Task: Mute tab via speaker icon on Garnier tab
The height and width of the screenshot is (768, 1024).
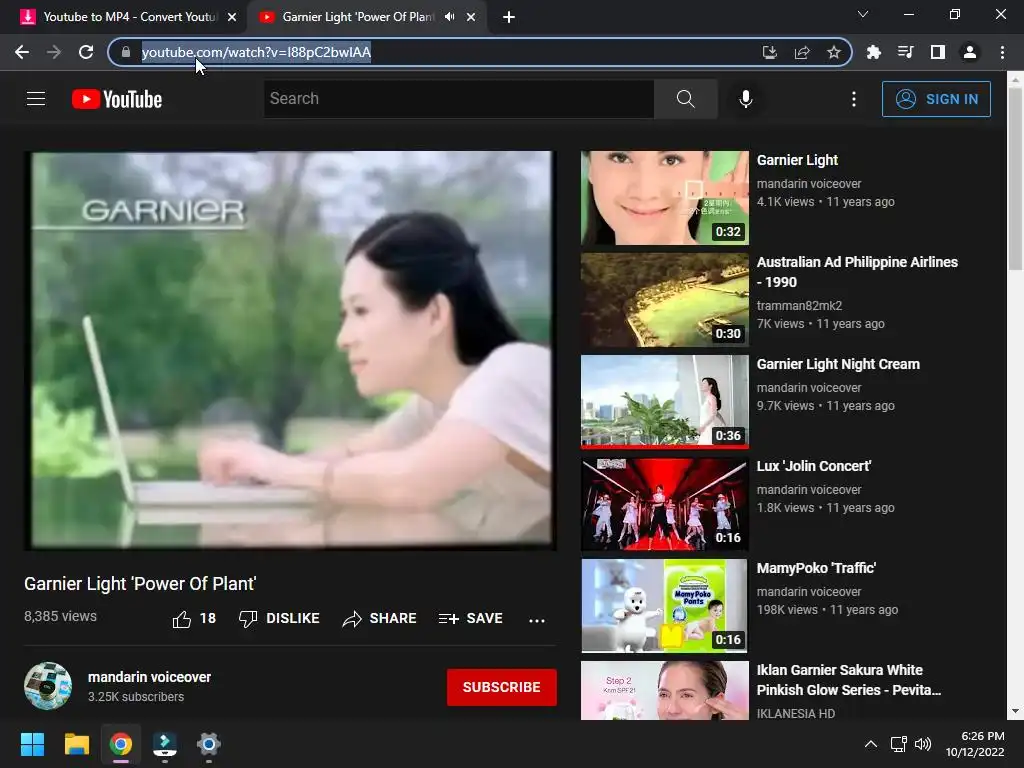Action: (x=449, y=17)
